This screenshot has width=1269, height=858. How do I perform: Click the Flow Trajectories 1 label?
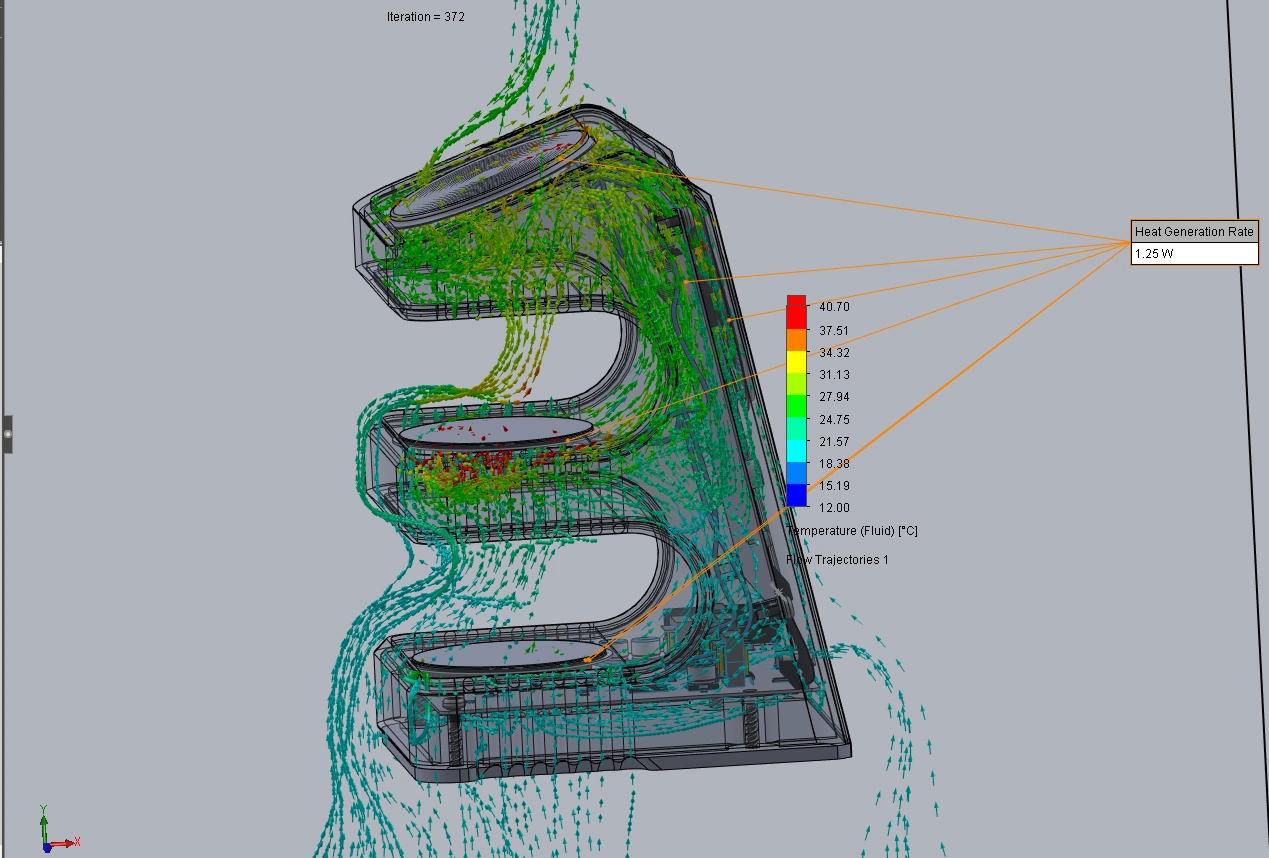point(838,560)
